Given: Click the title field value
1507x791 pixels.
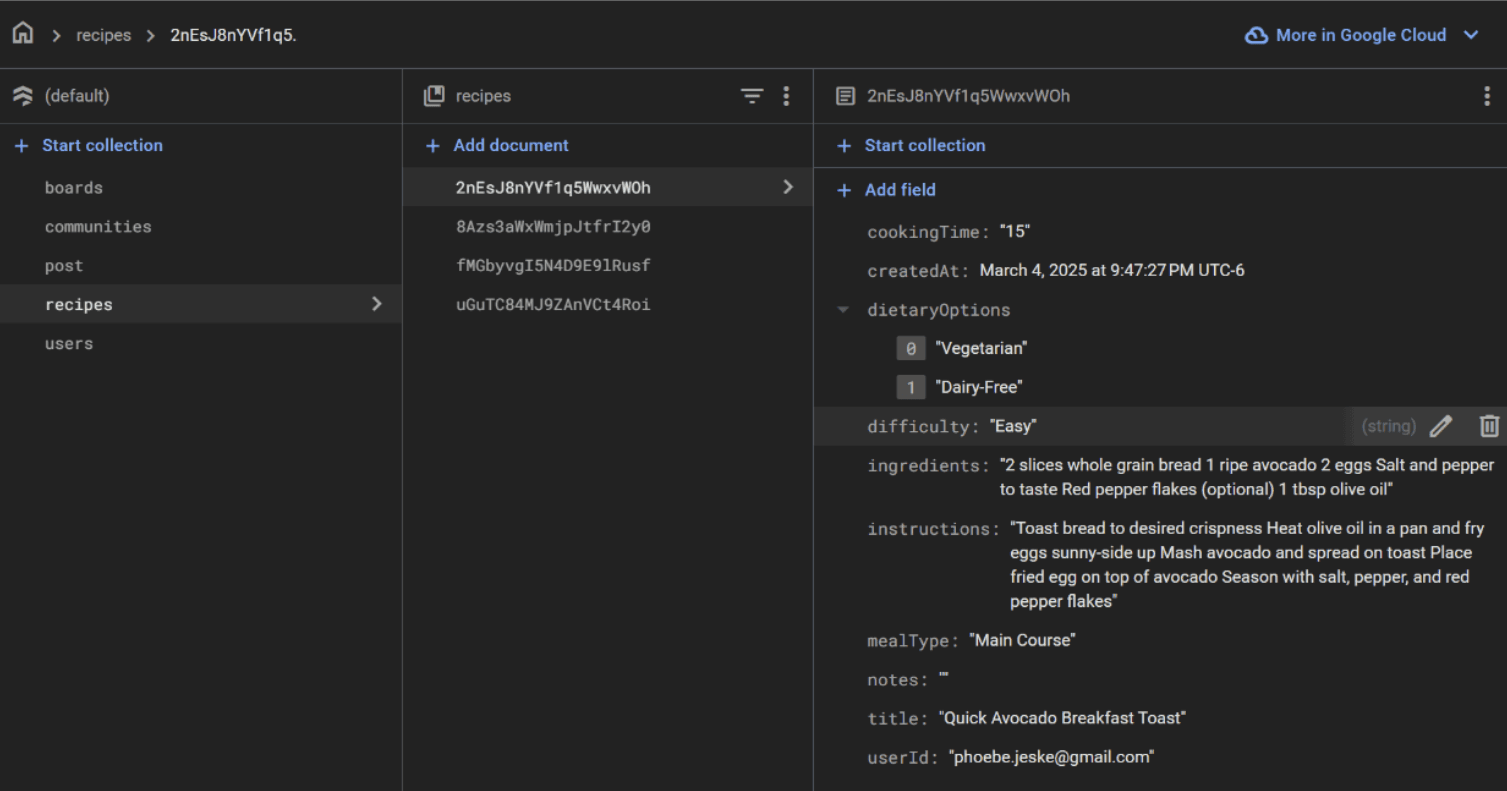Looking at the screenshot, I should pyautogui.click(x=1062, y=718).
